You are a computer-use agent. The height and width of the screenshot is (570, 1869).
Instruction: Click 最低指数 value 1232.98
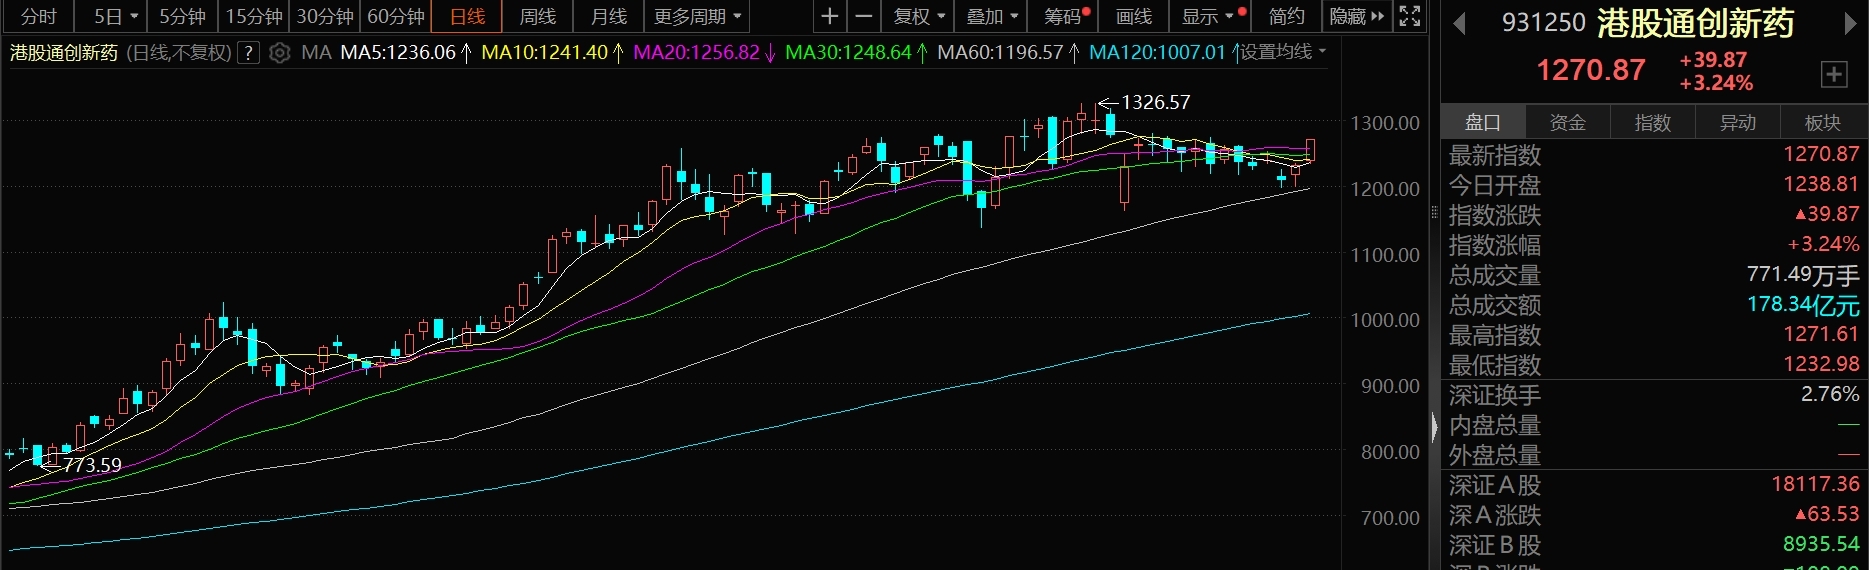pyautogui.click(x=1821, y=364)
